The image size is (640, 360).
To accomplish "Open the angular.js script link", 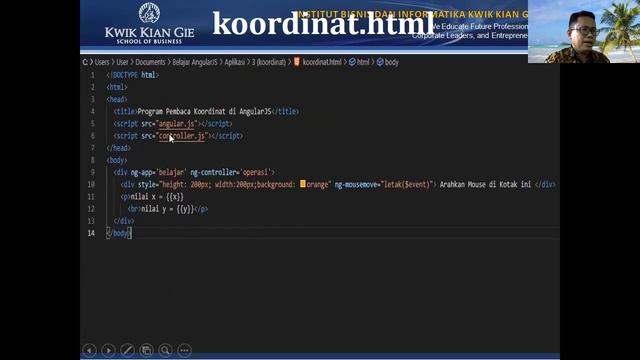I will pyautogui.click(x=176, y=124).
